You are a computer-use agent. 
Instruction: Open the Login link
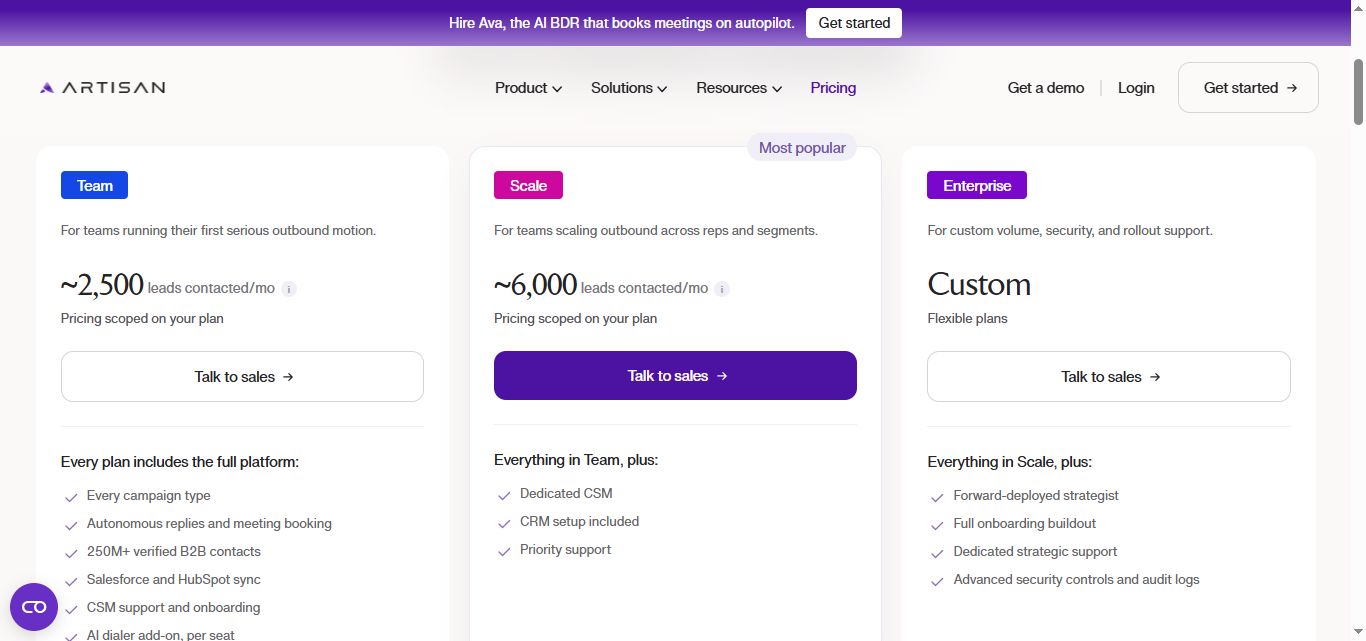1136,88
